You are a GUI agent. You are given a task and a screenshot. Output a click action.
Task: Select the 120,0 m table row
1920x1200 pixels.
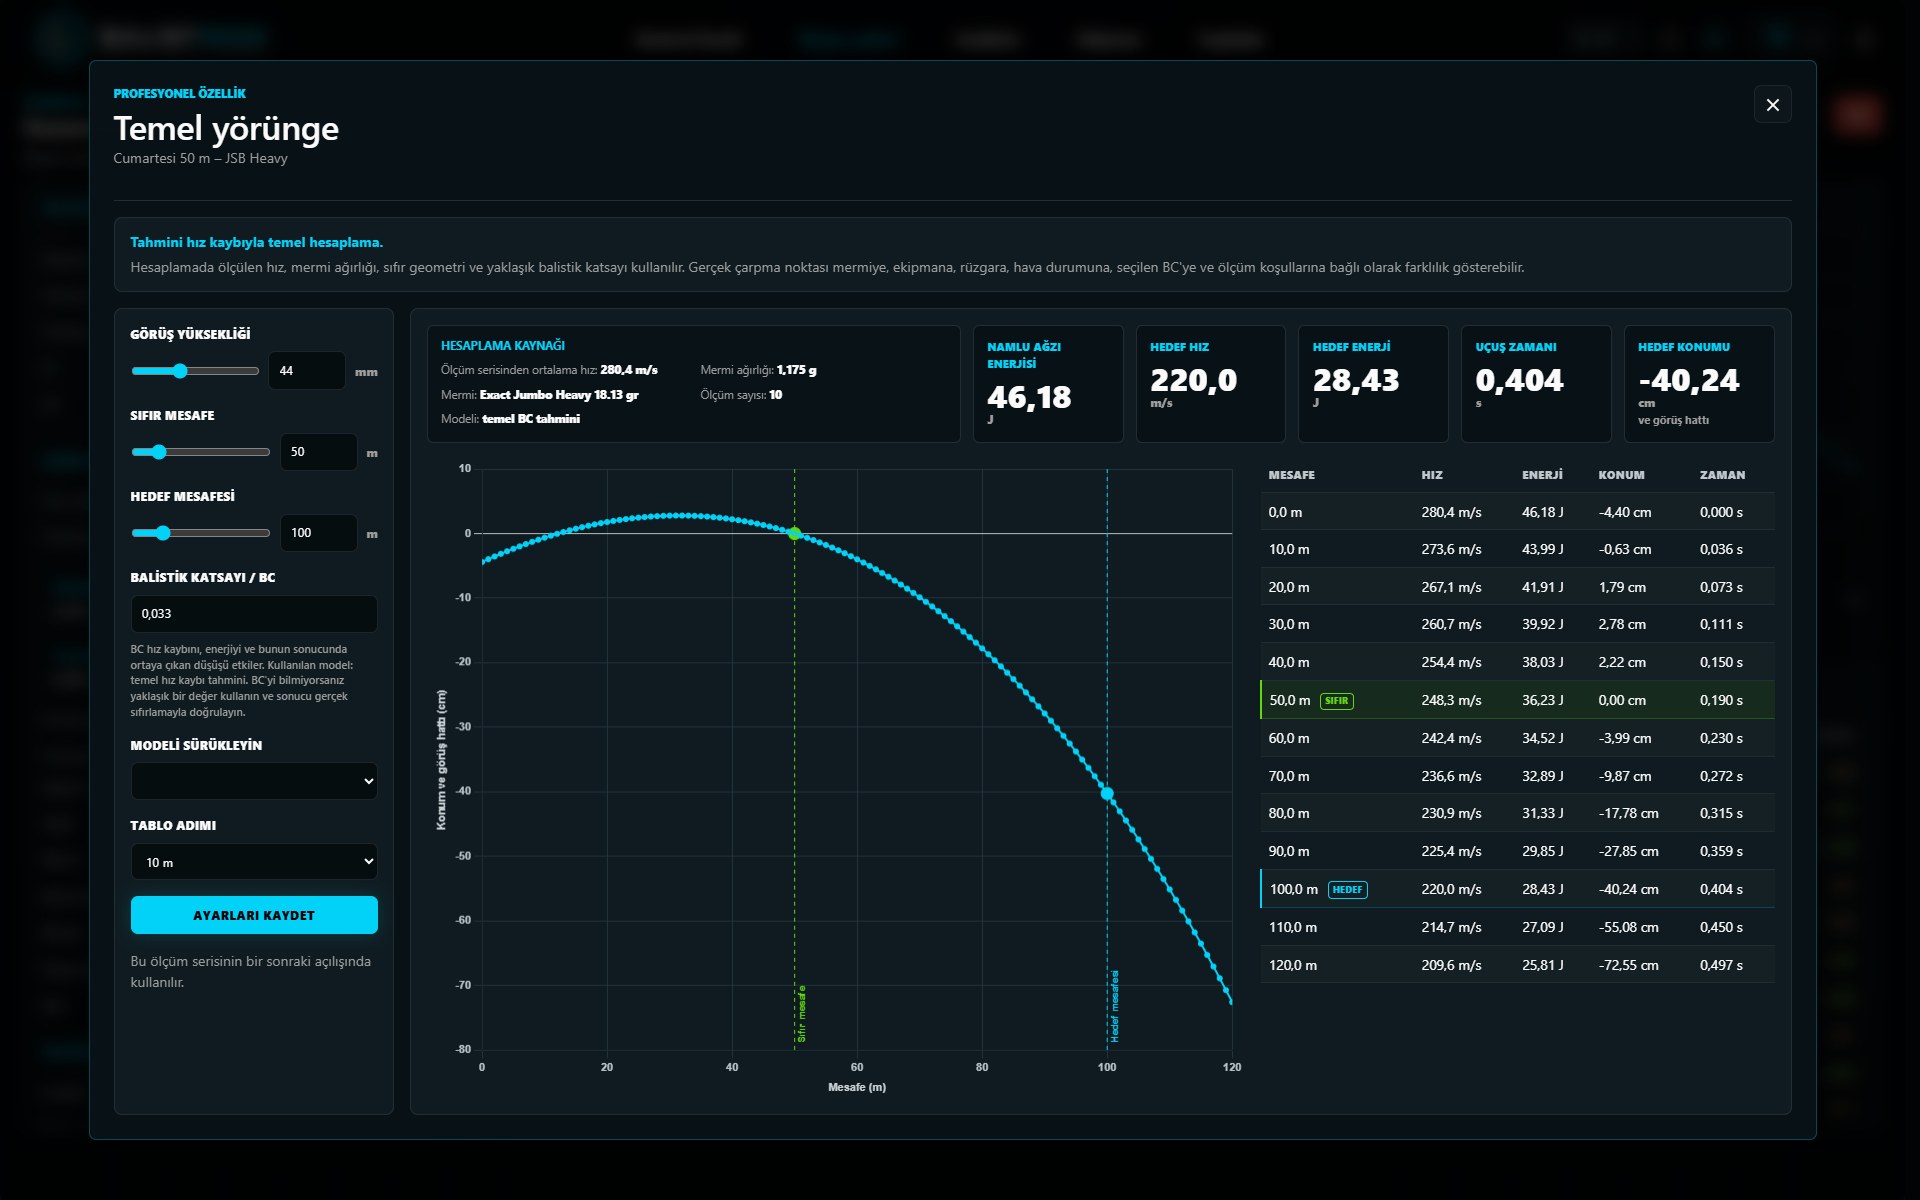click(1517, 965)
